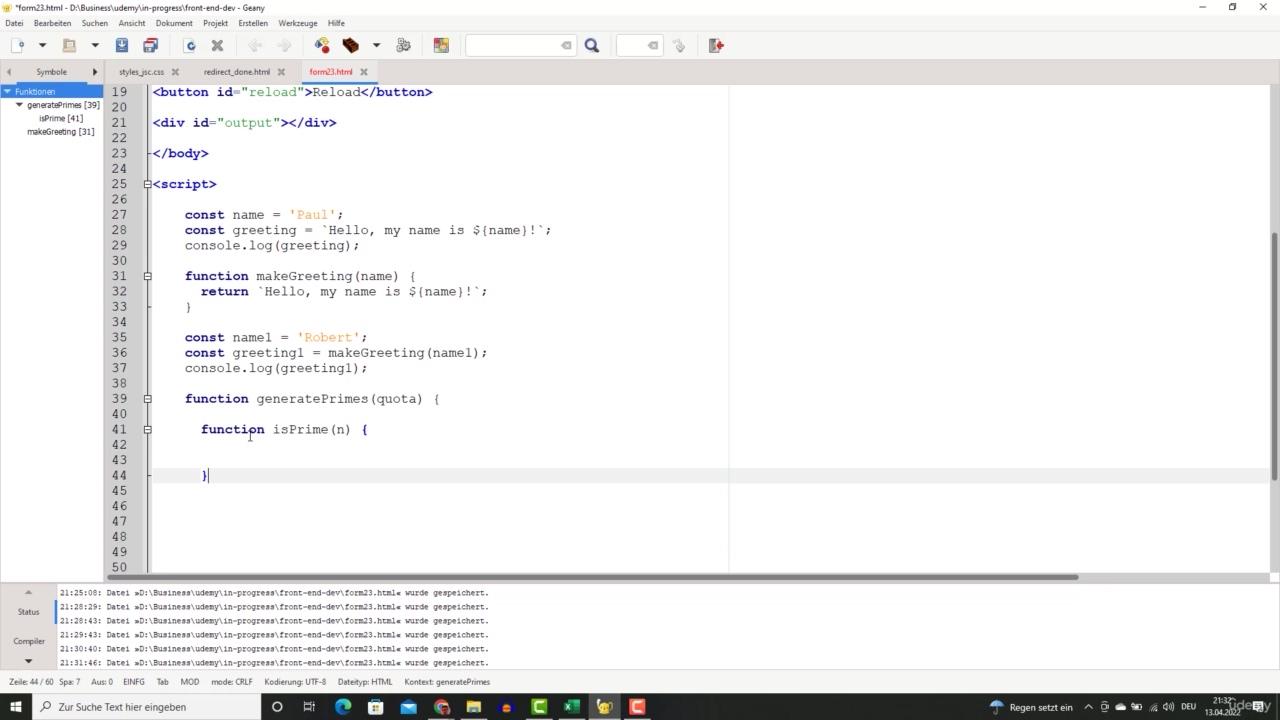Image resolution: width=1280 pixels, height=720 pixels.
Task: Open the Werkzeuge menu
Action: [x=298, y=23]
